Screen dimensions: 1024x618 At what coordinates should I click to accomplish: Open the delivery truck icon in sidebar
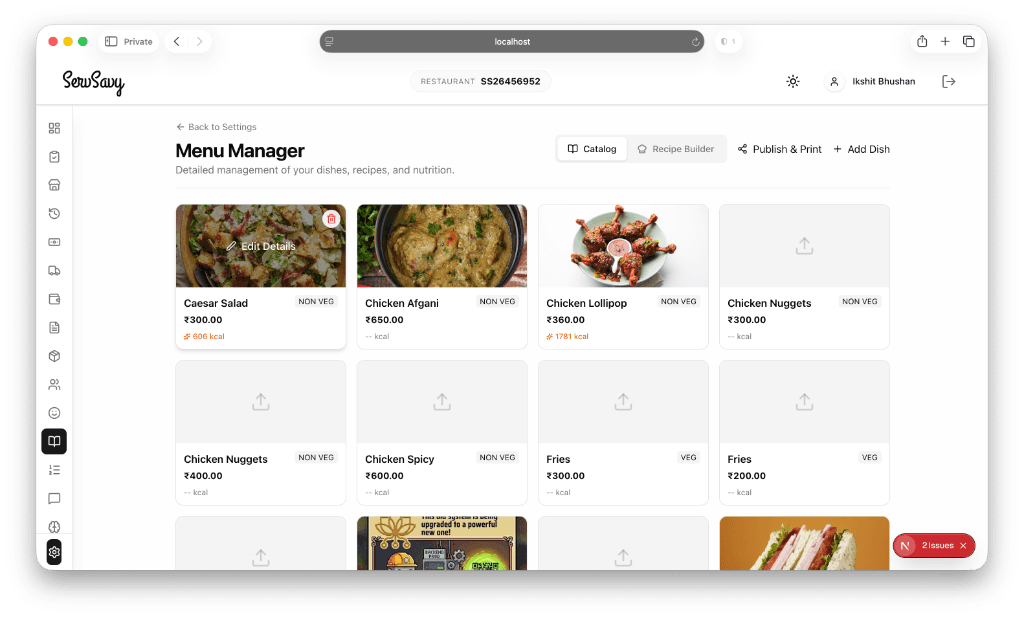point(54,270)
